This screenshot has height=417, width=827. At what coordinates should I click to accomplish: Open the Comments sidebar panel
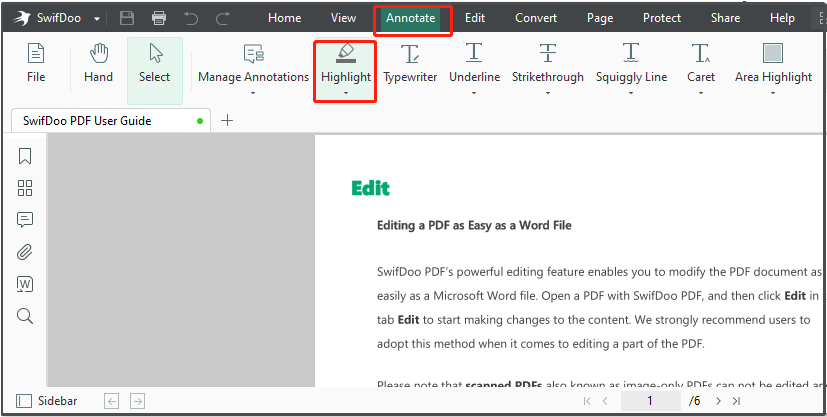(25, 220)
